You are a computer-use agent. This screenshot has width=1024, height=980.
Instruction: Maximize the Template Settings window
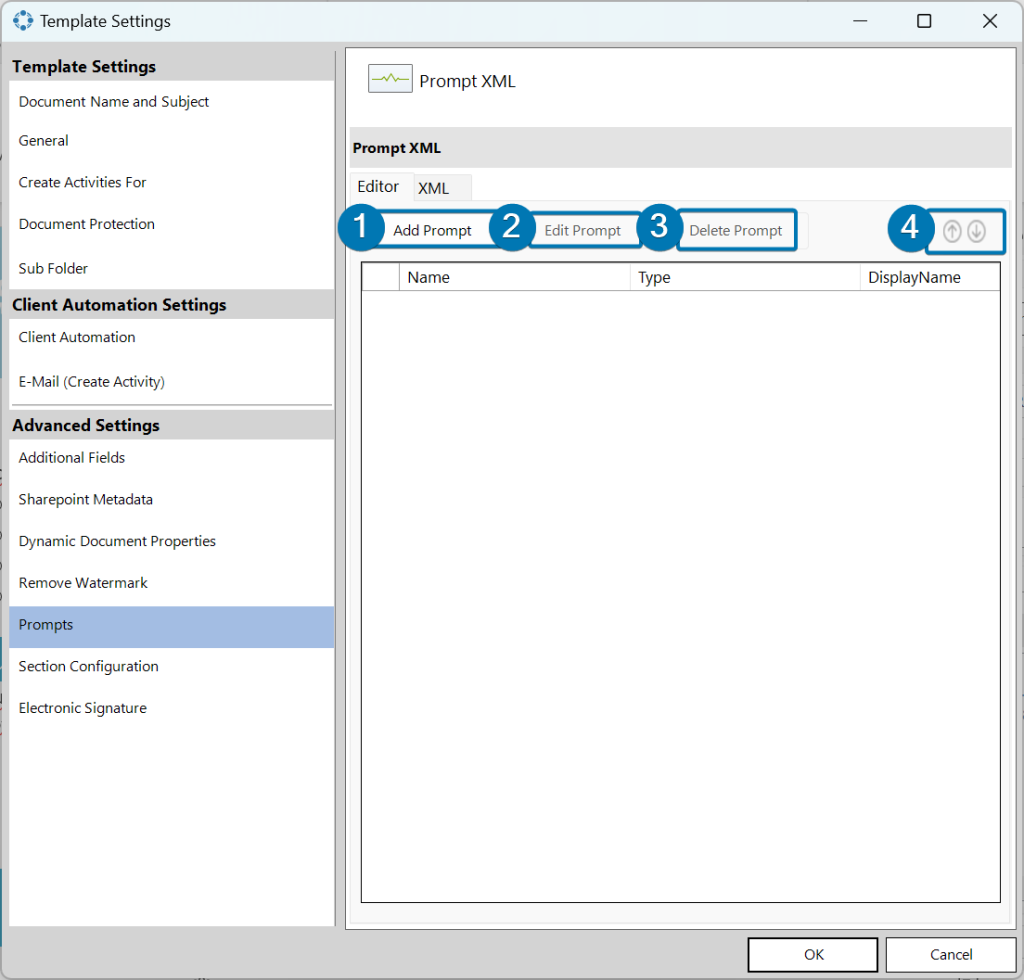coord(924,21)
